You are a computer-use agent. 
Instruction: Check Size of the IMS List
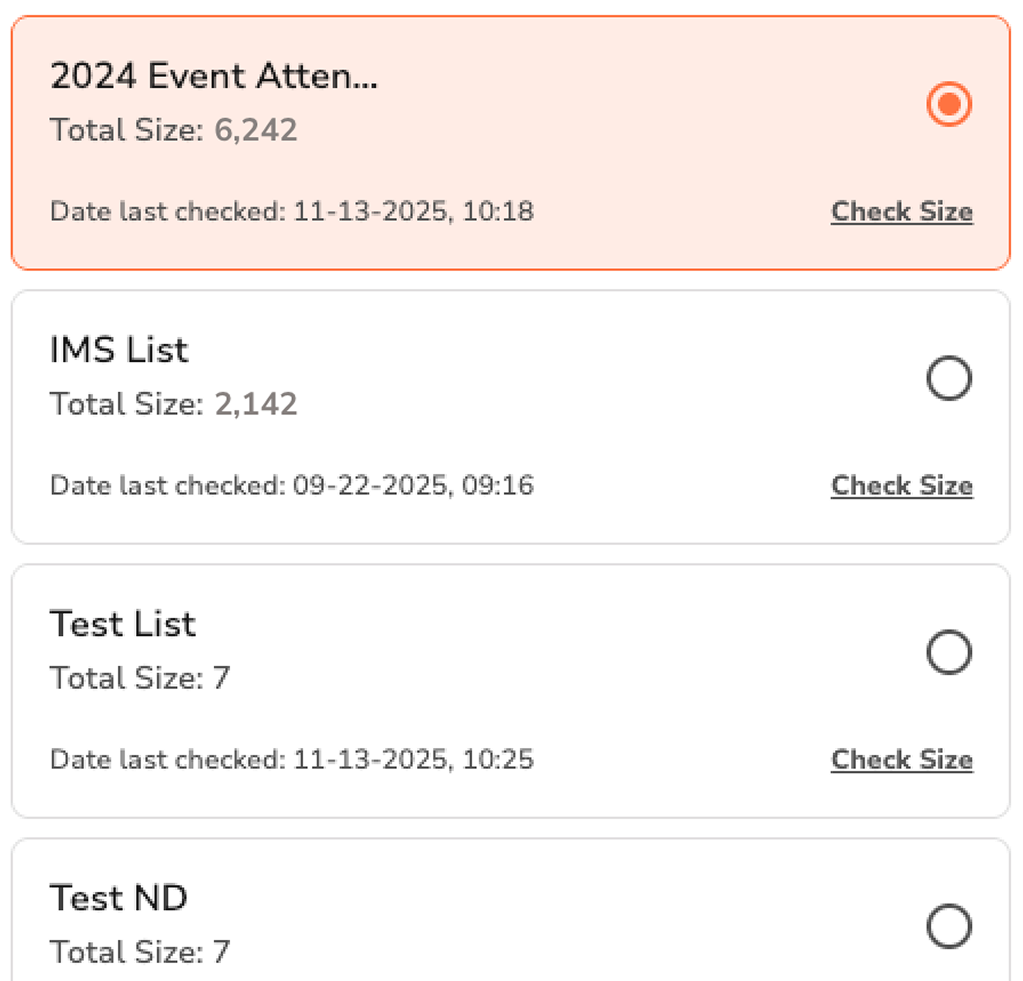(901, 486)
